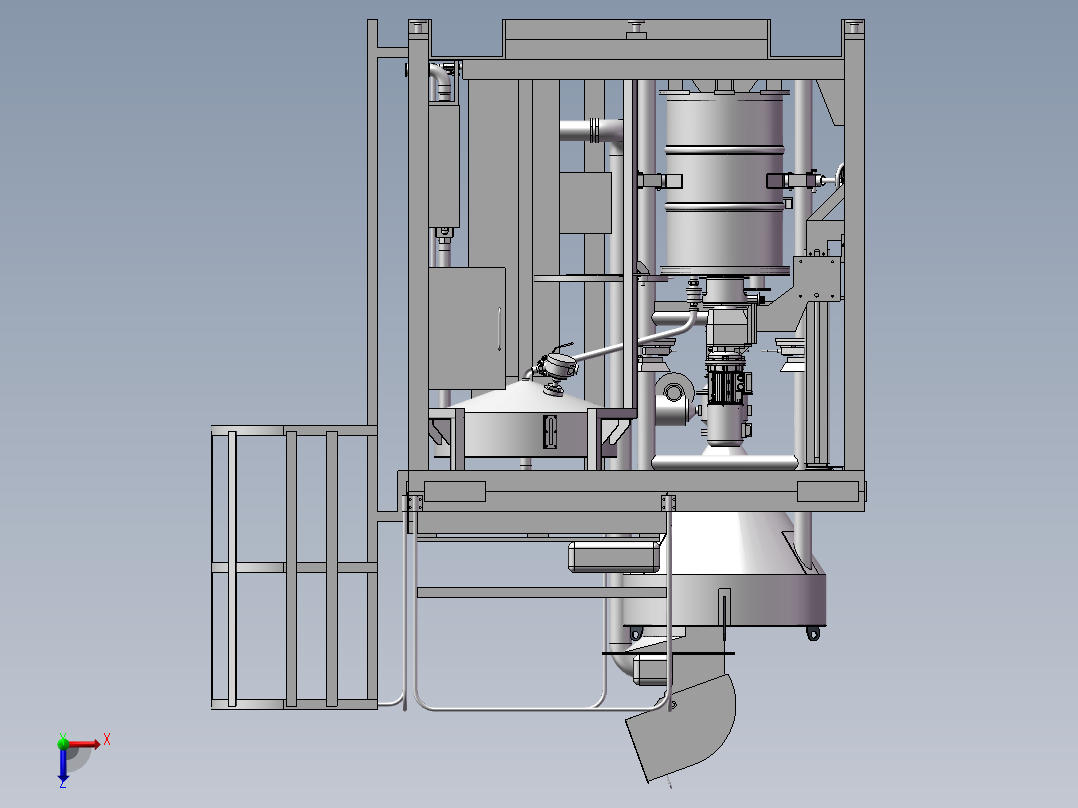Select the curved discharge chute at the bottom
Image resolution: width=1078 pixels, height=808 pixels.
tap(681, 728)
